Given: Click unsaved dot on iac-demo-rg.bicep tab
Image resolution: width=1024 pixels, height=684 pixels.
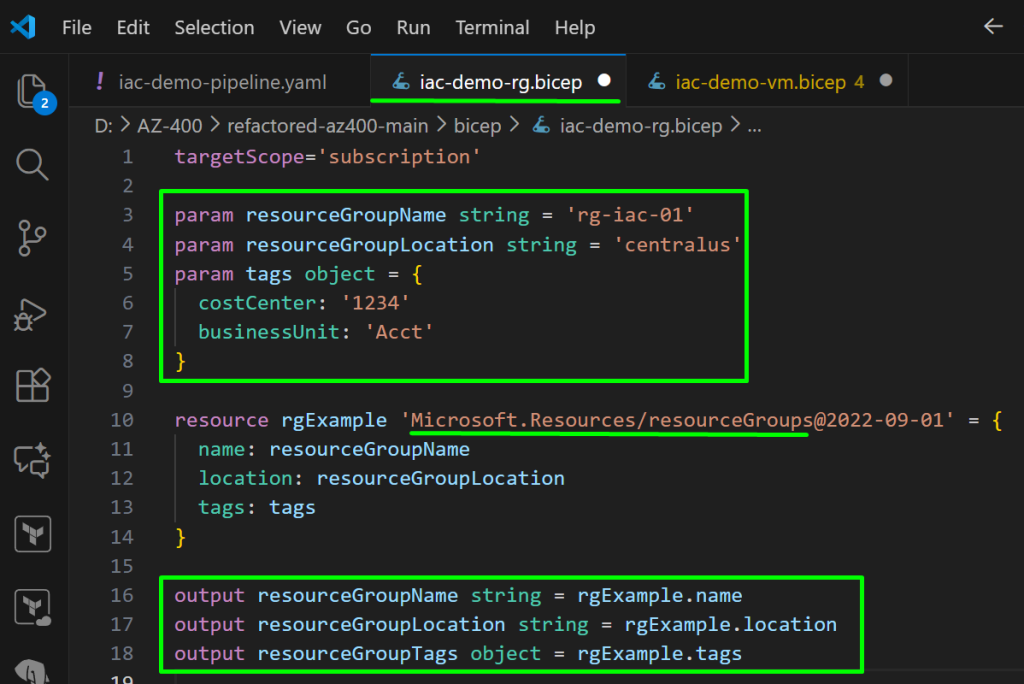Looking at the screenshot, I should point(604,82).
